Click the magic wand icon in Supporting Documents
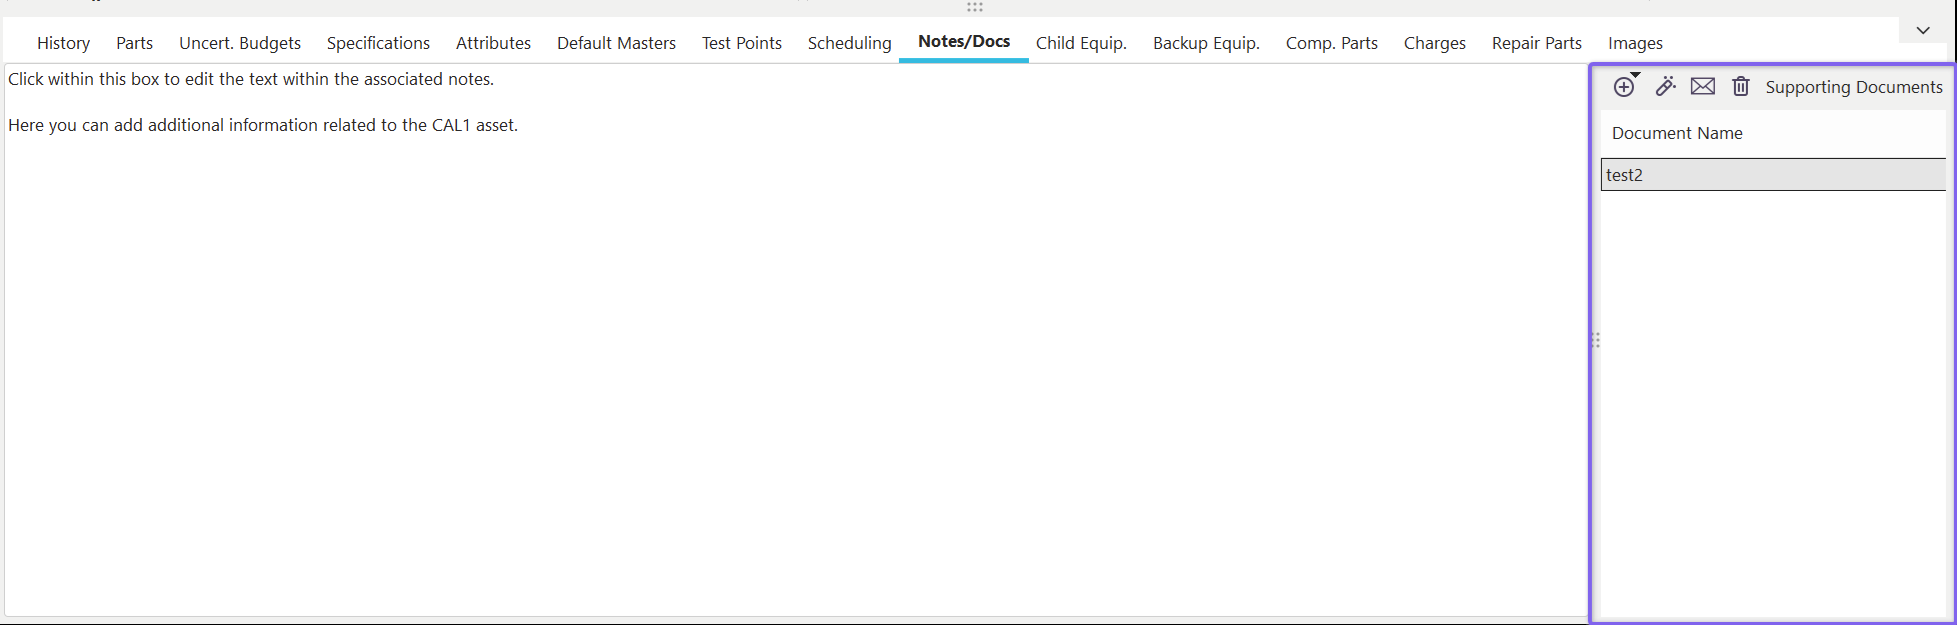The image size is (1957, 625). tap(1665, 87)
